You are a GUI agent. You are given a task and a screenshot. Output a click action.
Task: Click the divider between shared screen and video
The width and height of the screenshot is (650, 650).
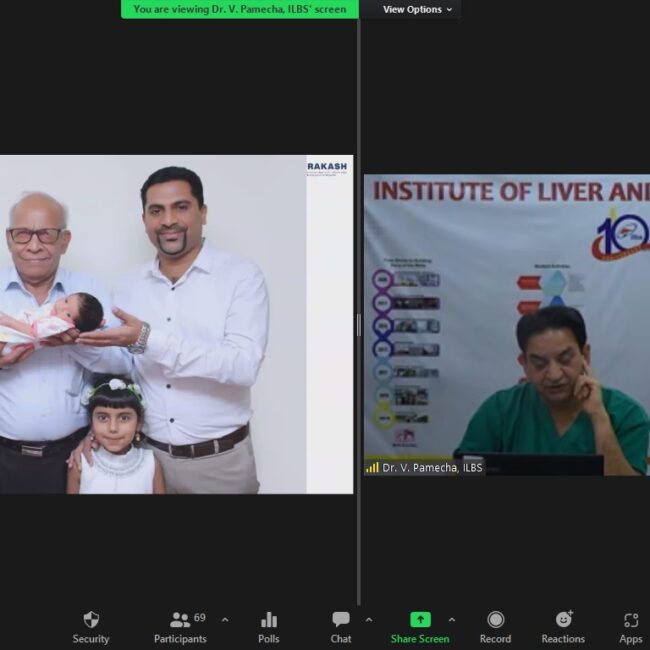(358, 325)
